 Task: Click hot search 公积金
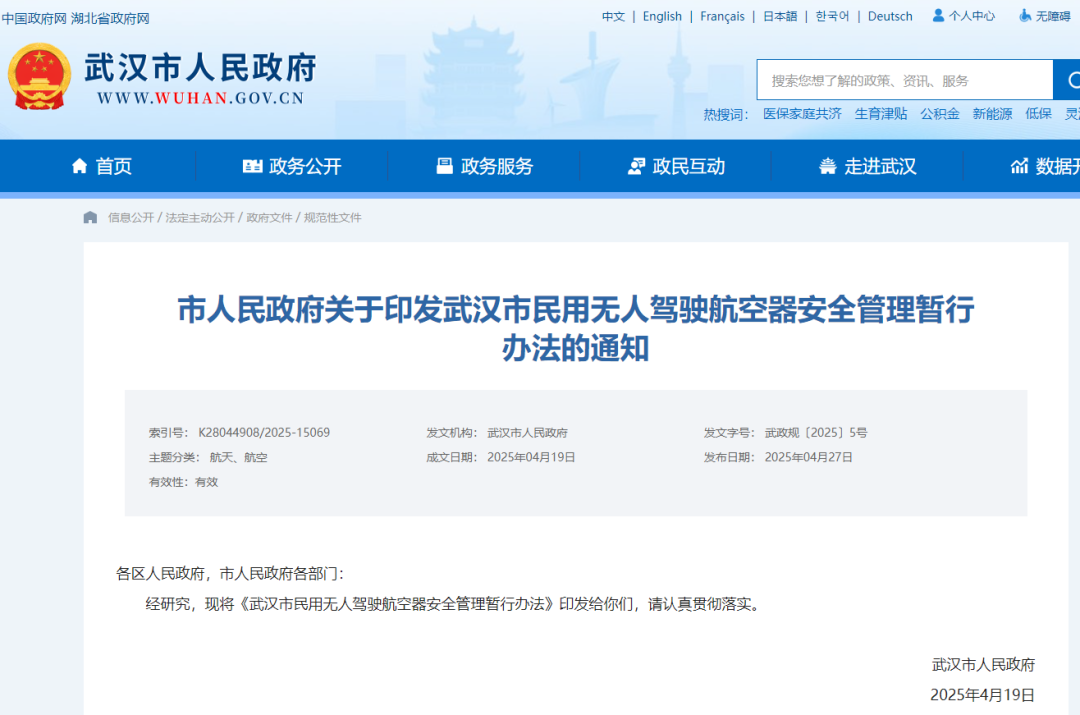click(940, 114)
